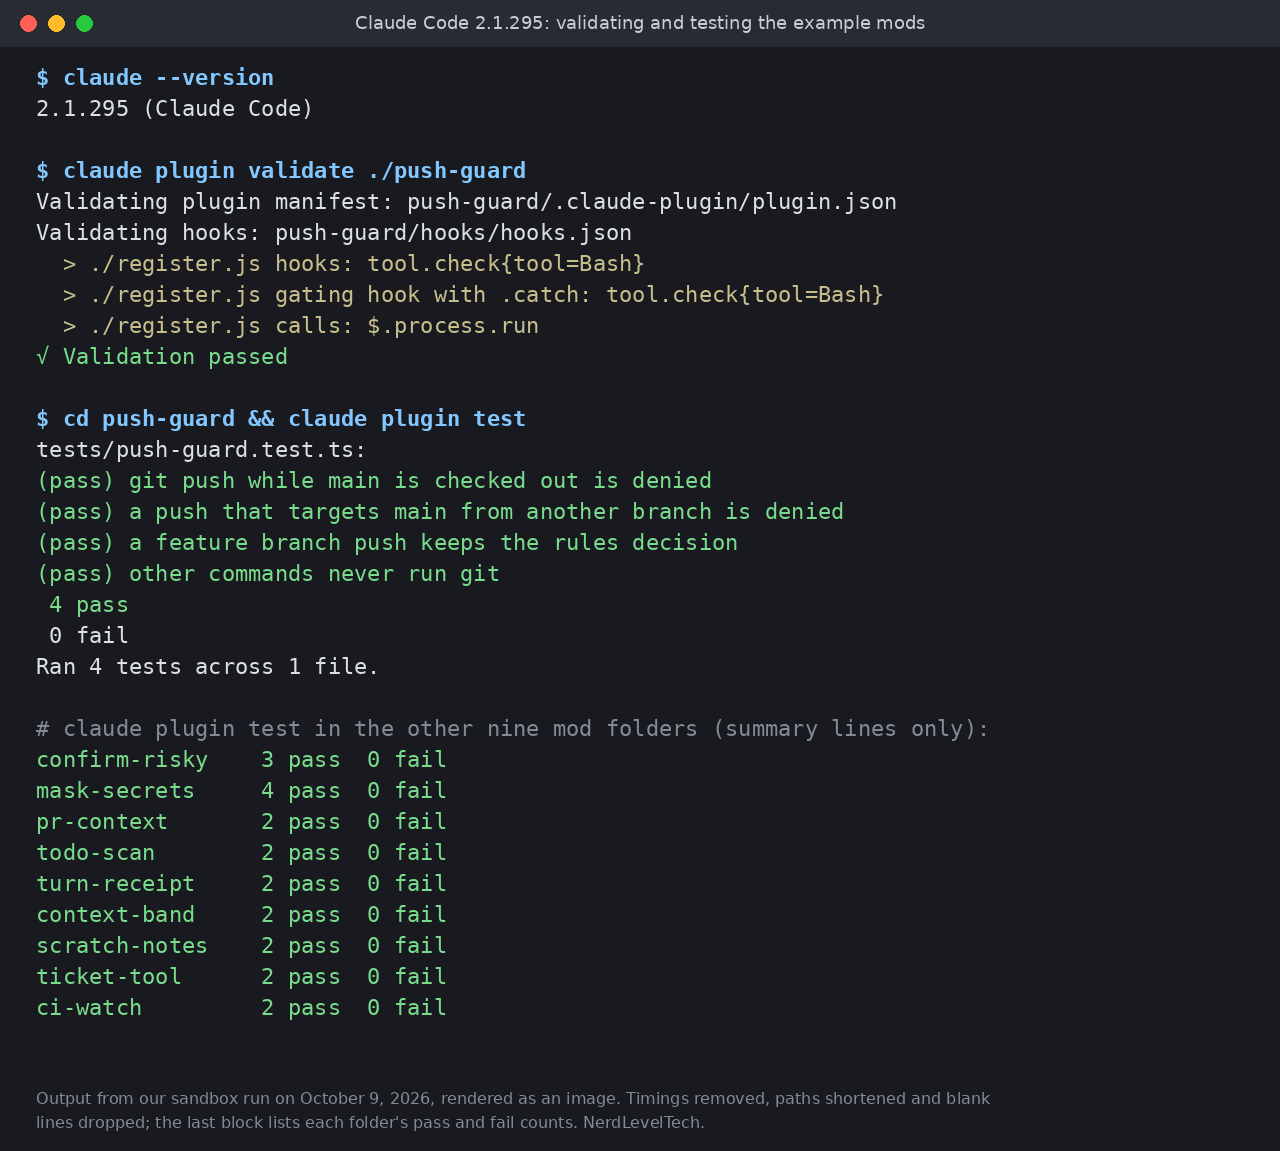Click the 'feature branch push keeps the rules decision' test
The width and height of the screenshot is (1280, 1151).
pos(387,543)
